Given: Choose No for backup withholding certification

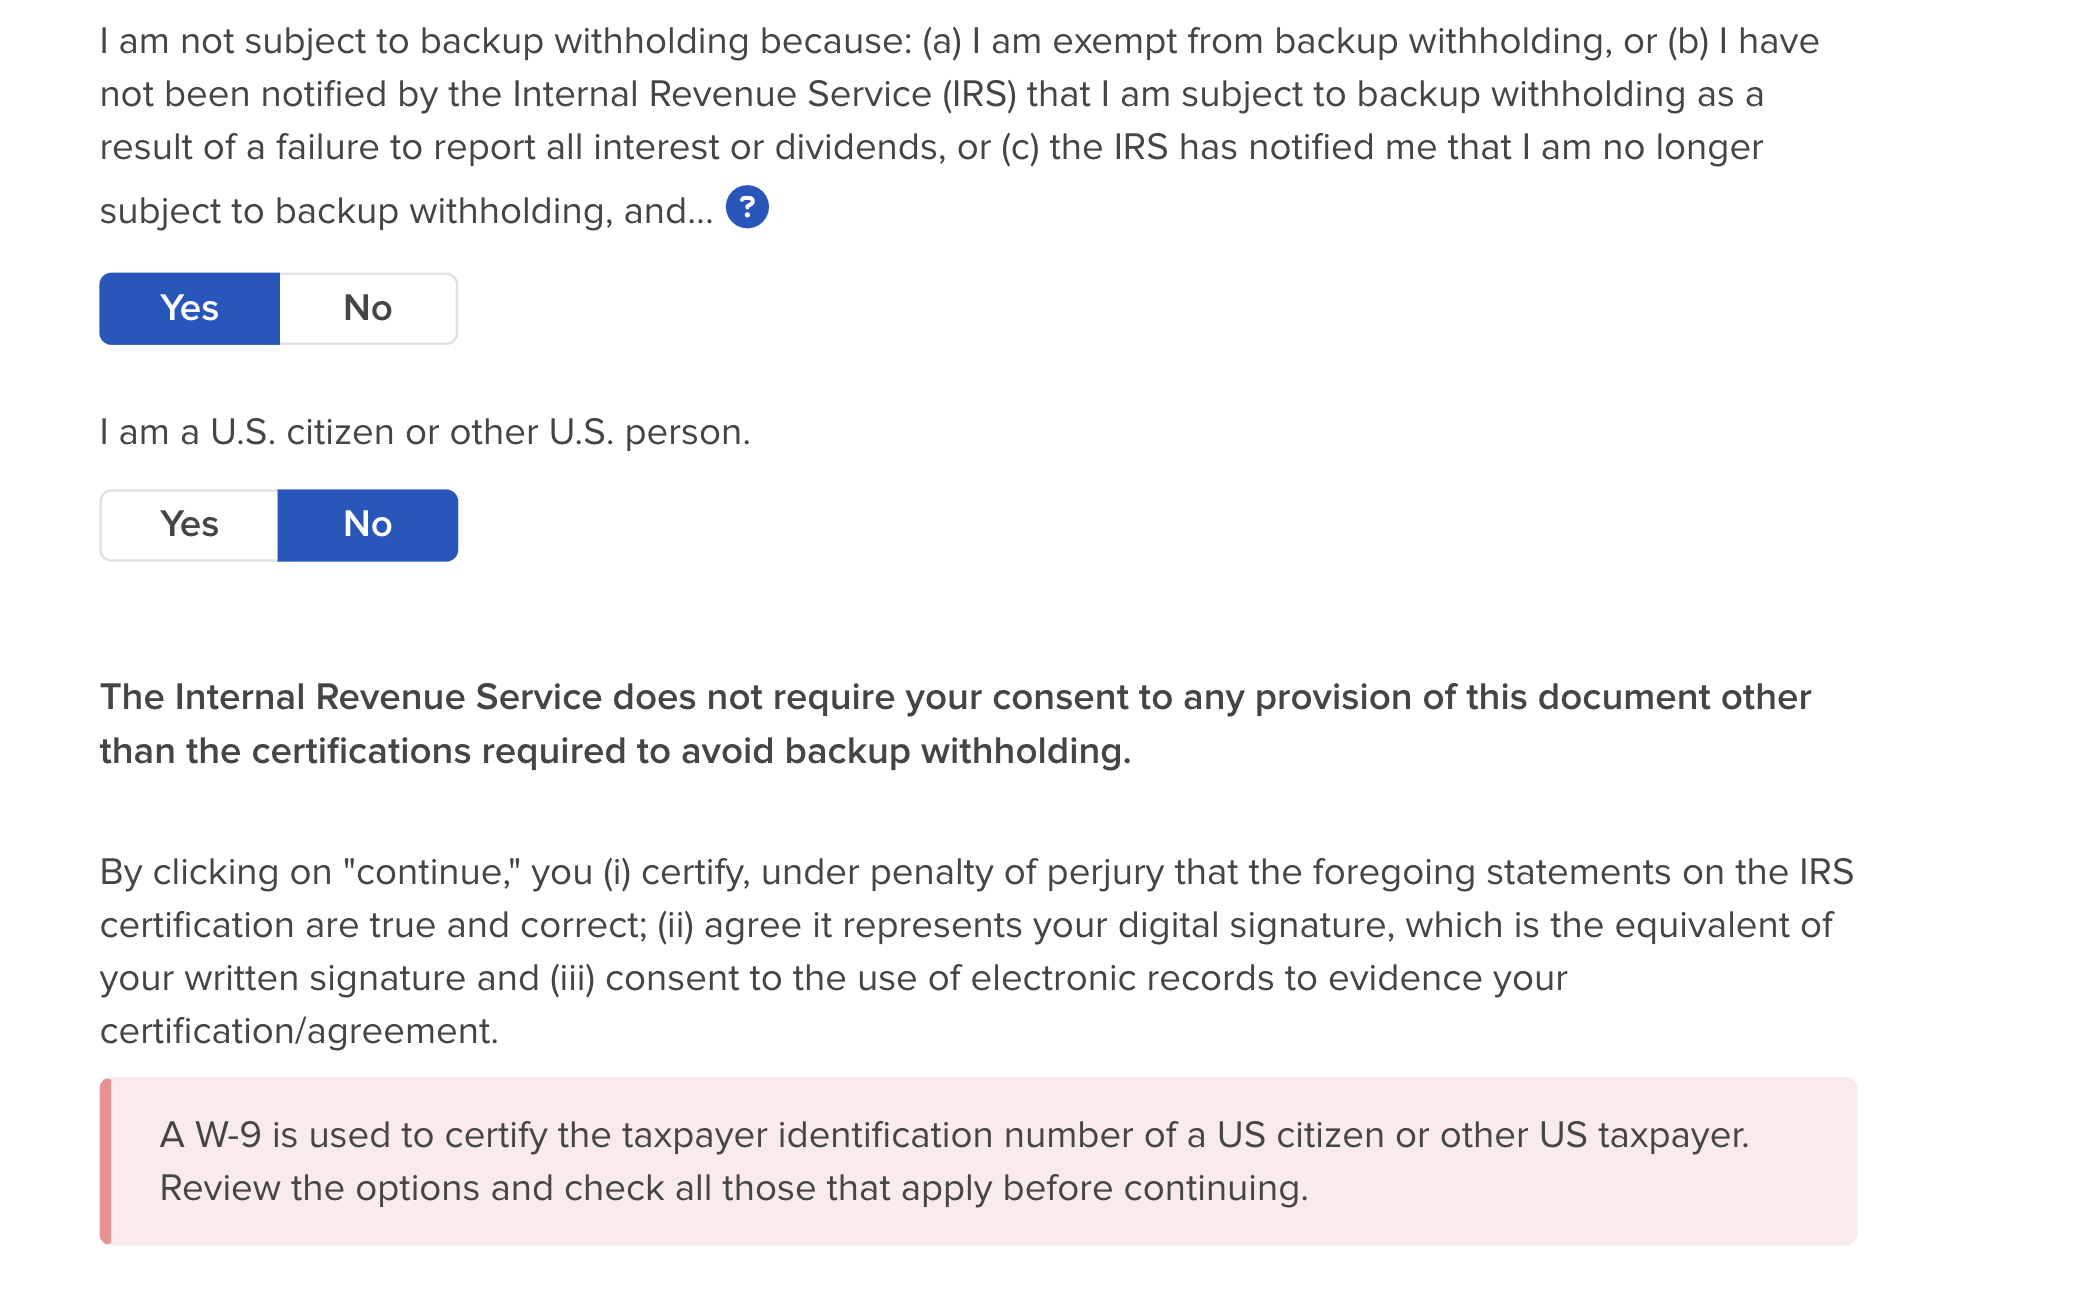Looking at the screenshot, I should click(368, 308).
